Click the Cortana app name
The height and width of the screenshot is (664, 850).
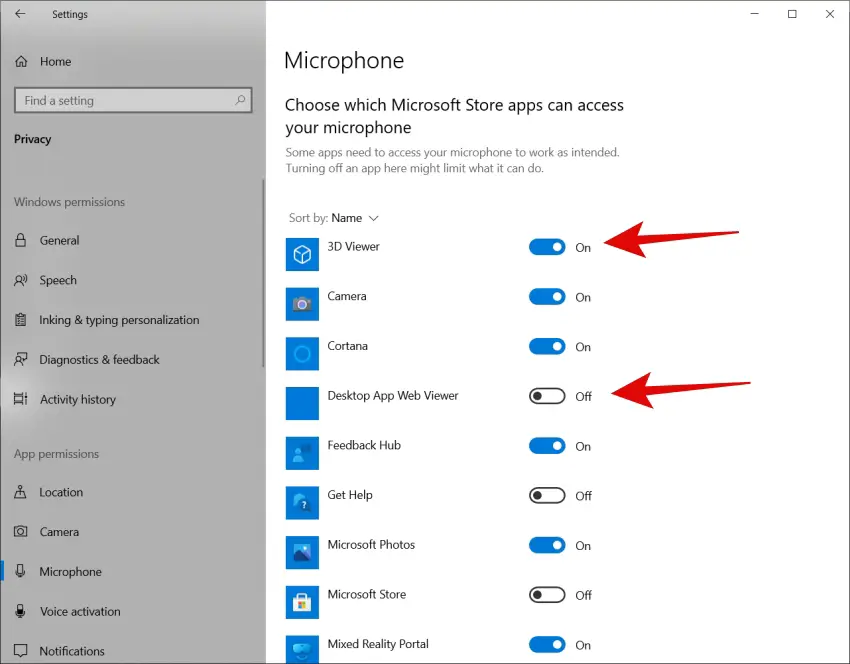tap(347, 346)
